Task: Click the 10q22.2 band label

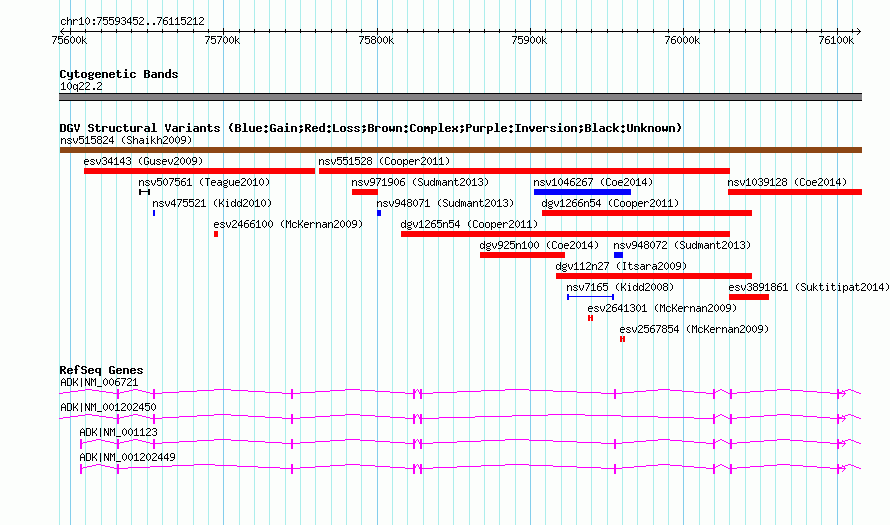Action: [x=81, y=86]
